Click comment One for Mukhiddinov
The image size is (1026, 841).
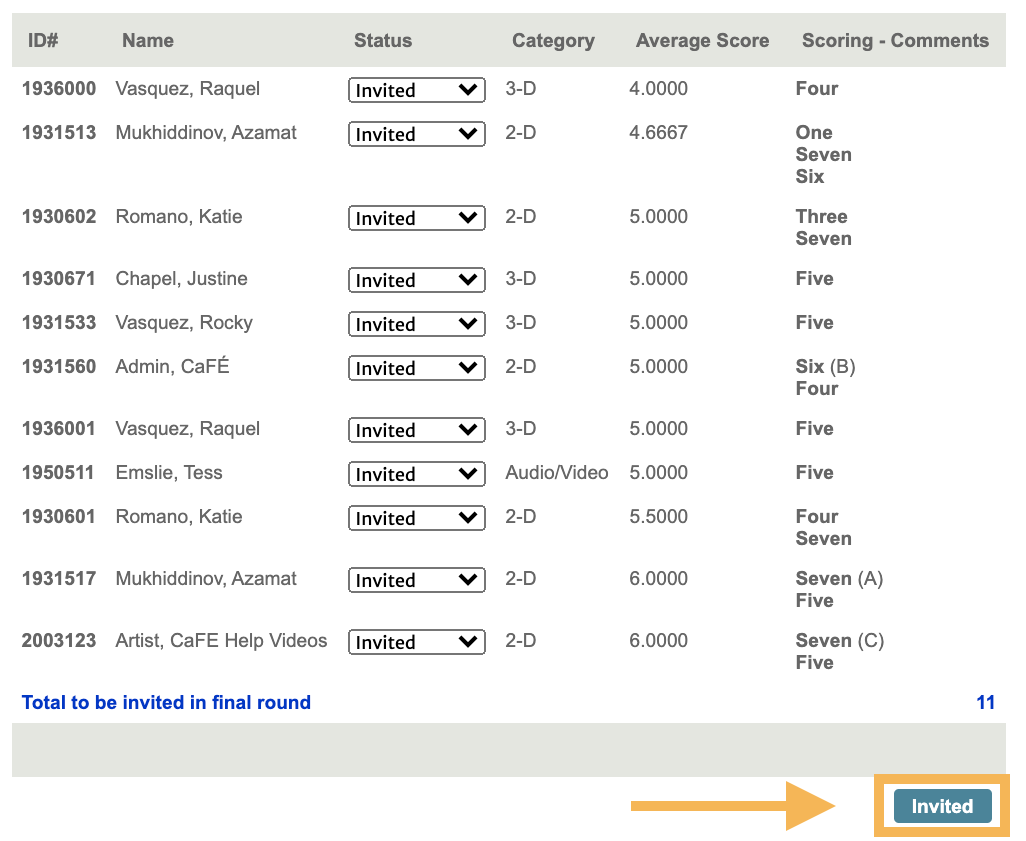click(x=814, y=132)
